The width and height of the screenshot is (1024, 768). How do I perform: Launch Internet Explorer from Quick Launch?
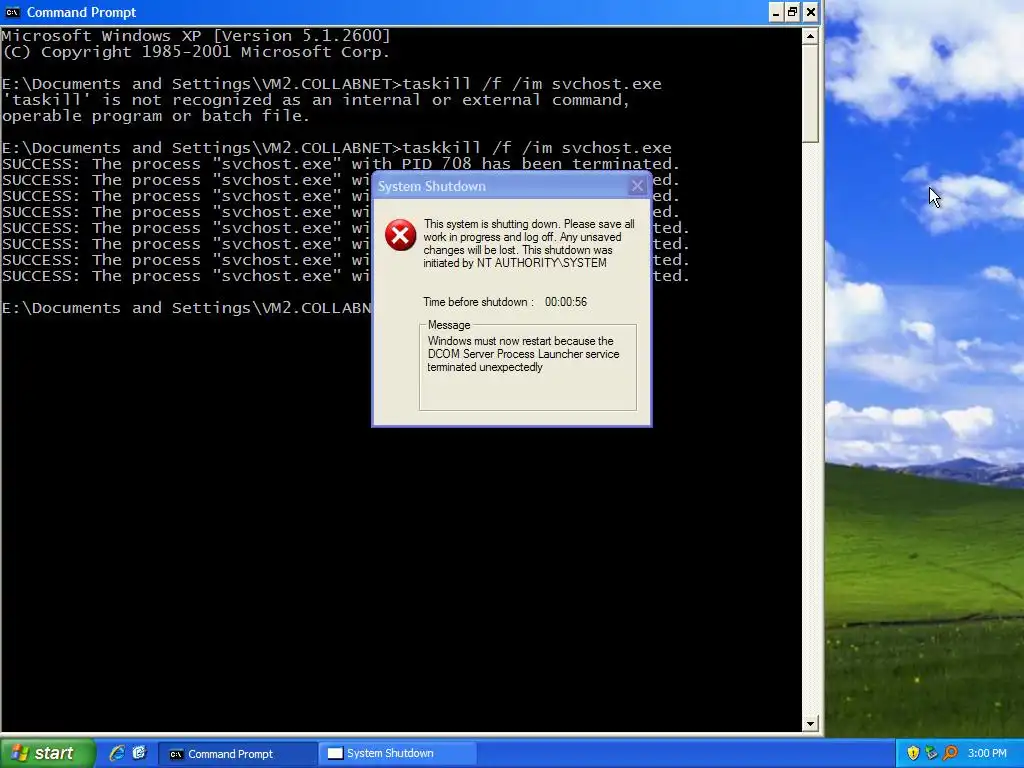coord(117,753)
